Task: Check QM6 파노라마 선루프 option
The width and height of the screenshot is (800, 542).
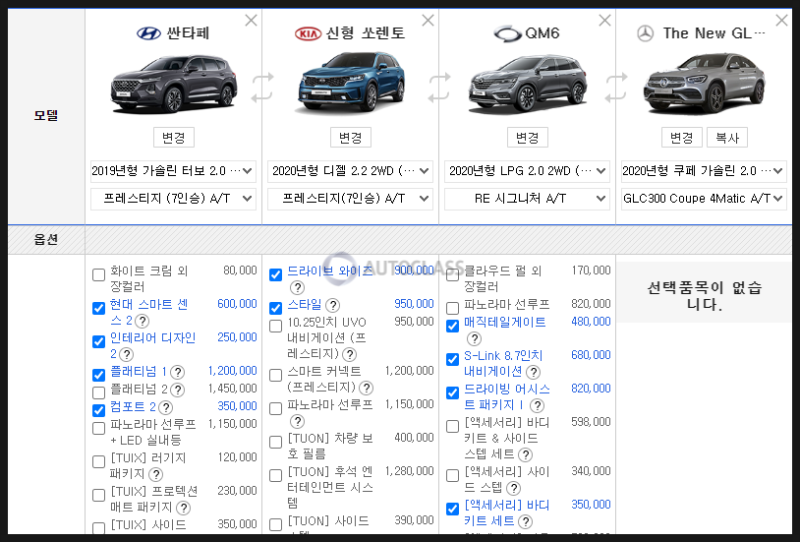Action: (x=453, y=308)
